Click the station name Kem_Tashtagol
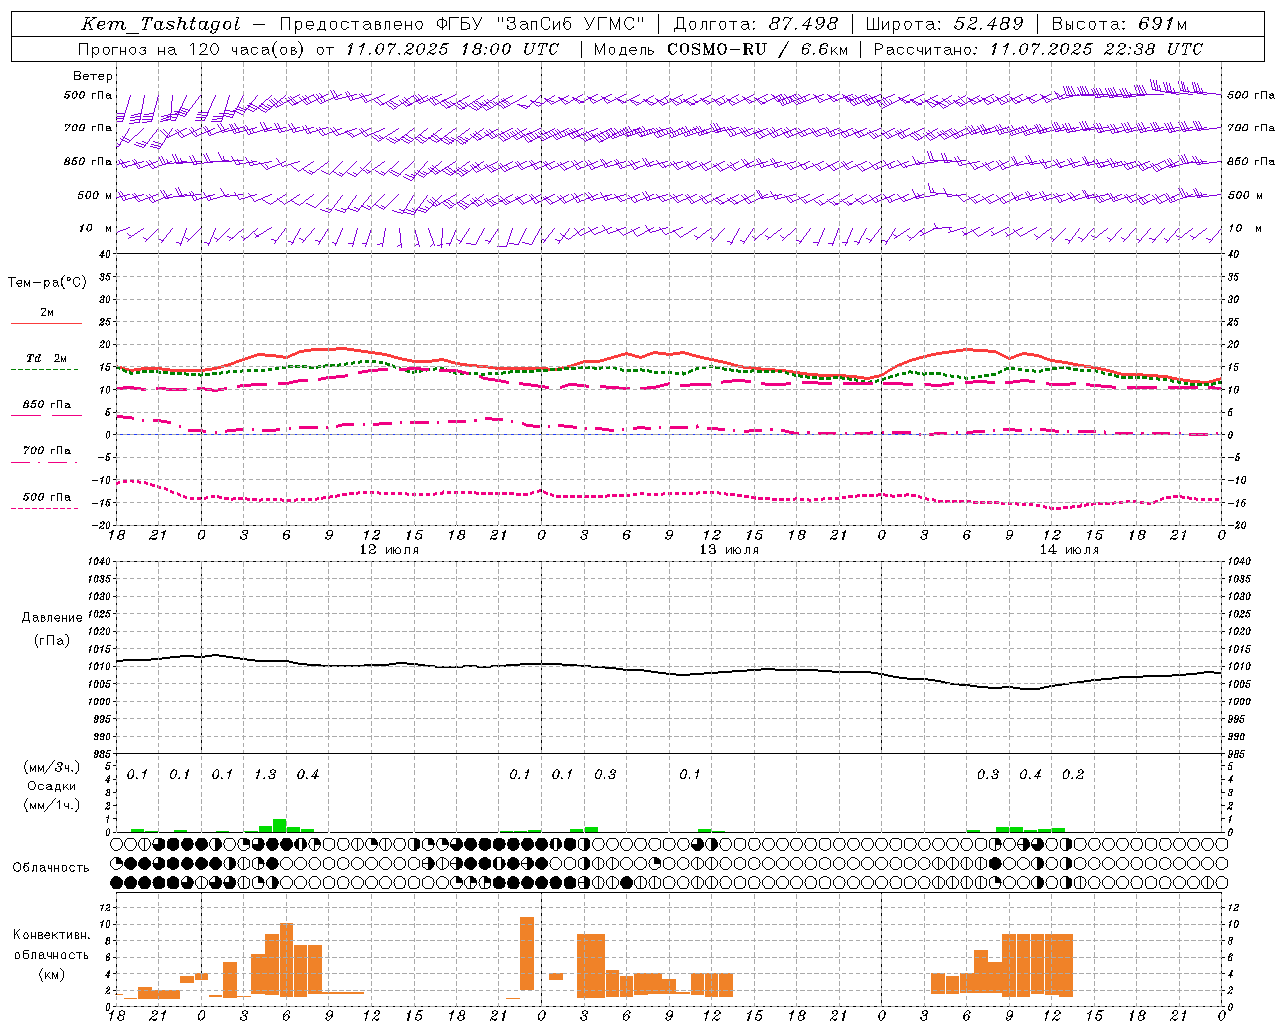The width and height of the screenshot is (1280, 1024). coord(160,24)
